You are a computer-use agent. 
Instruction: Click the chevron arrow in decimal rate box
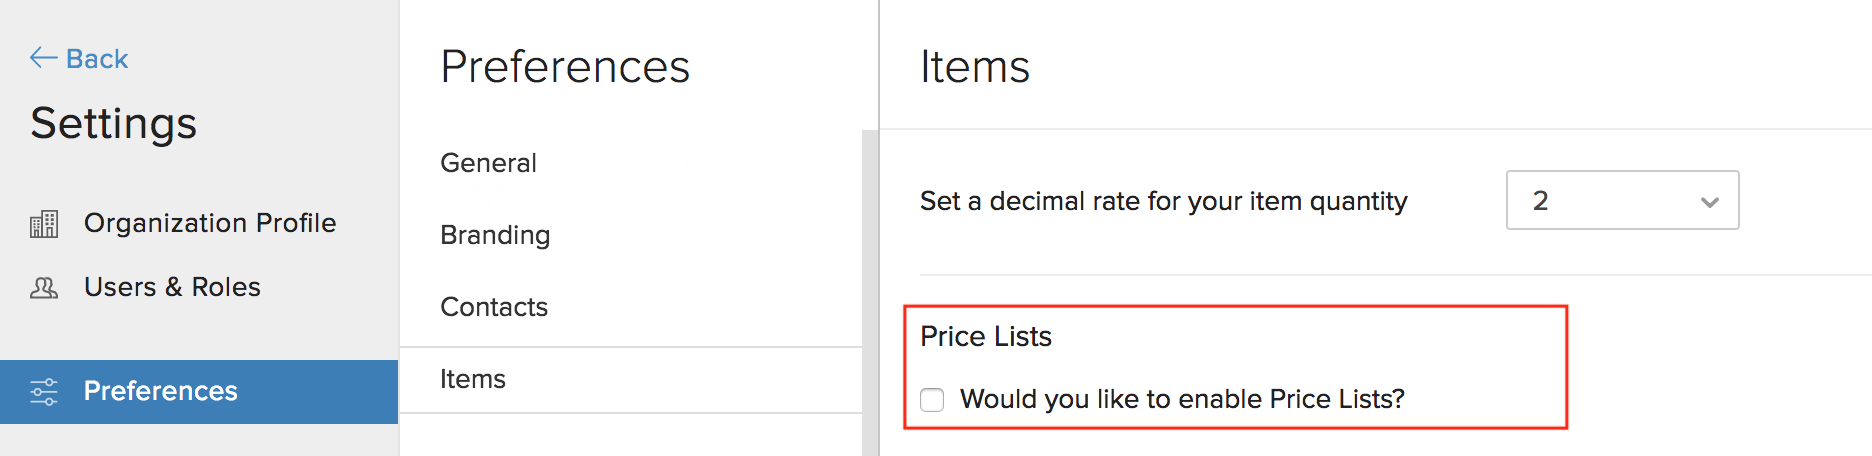pos(1709,202)
